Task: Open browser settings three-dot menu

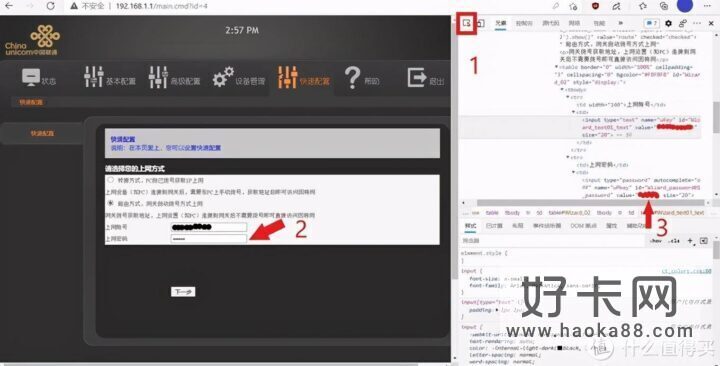Action: tap(708, 6)
